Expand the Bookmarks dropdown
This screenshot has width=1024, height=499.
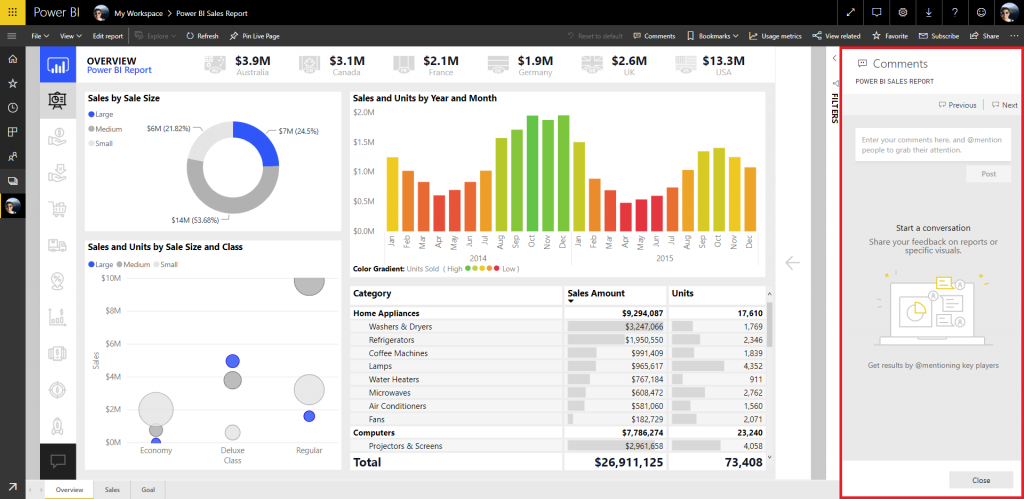coord(712,36)
